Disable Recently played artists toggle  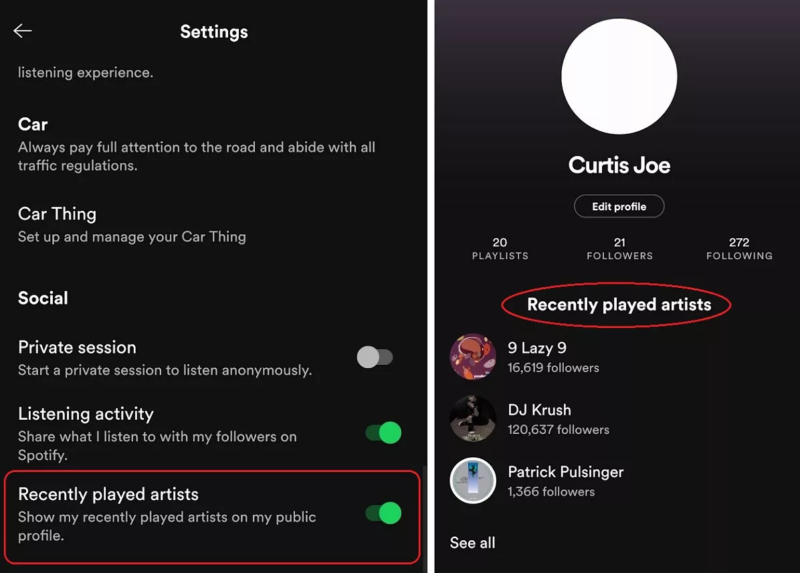click(x=384, y=513)
